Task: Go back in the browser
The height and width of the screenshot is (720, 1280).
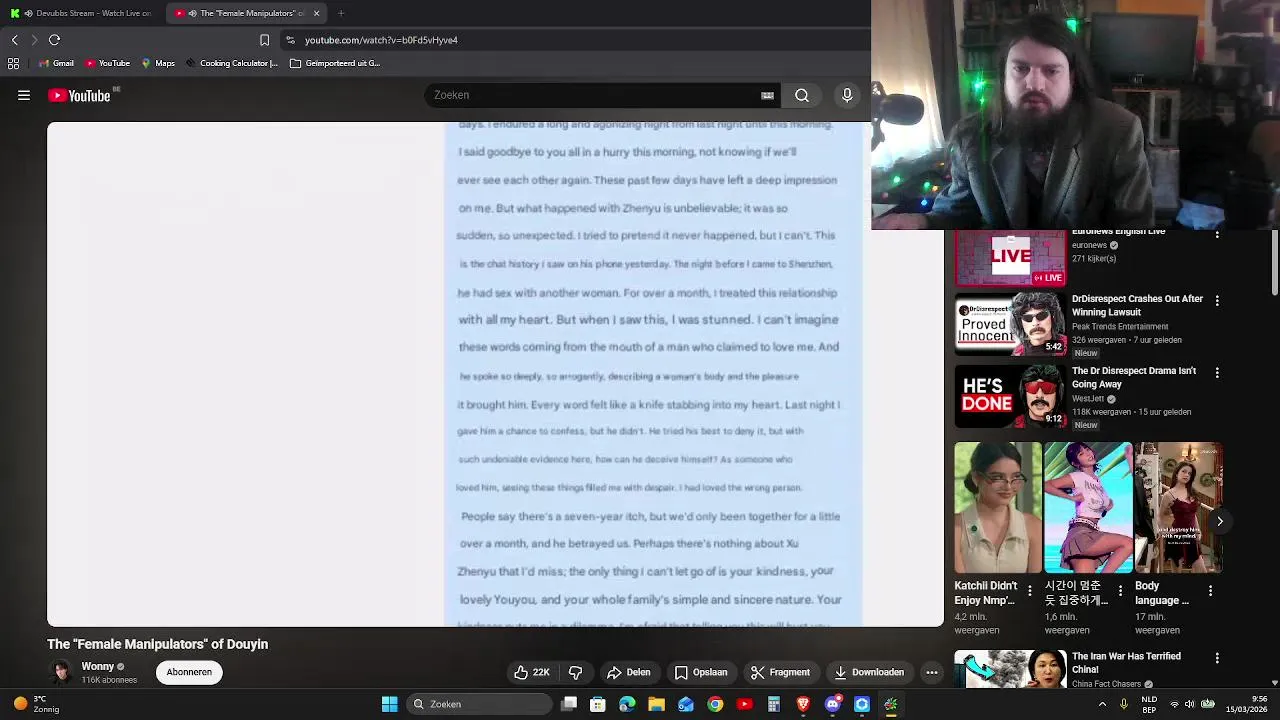Action: pos(14,40)
